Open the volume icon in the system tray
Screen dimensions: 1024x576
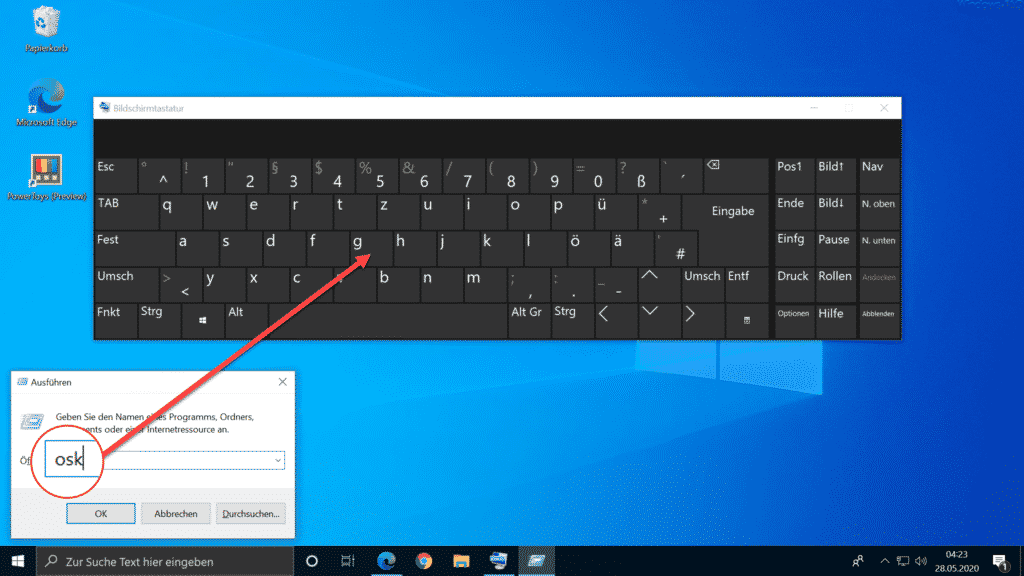point(921,561)
